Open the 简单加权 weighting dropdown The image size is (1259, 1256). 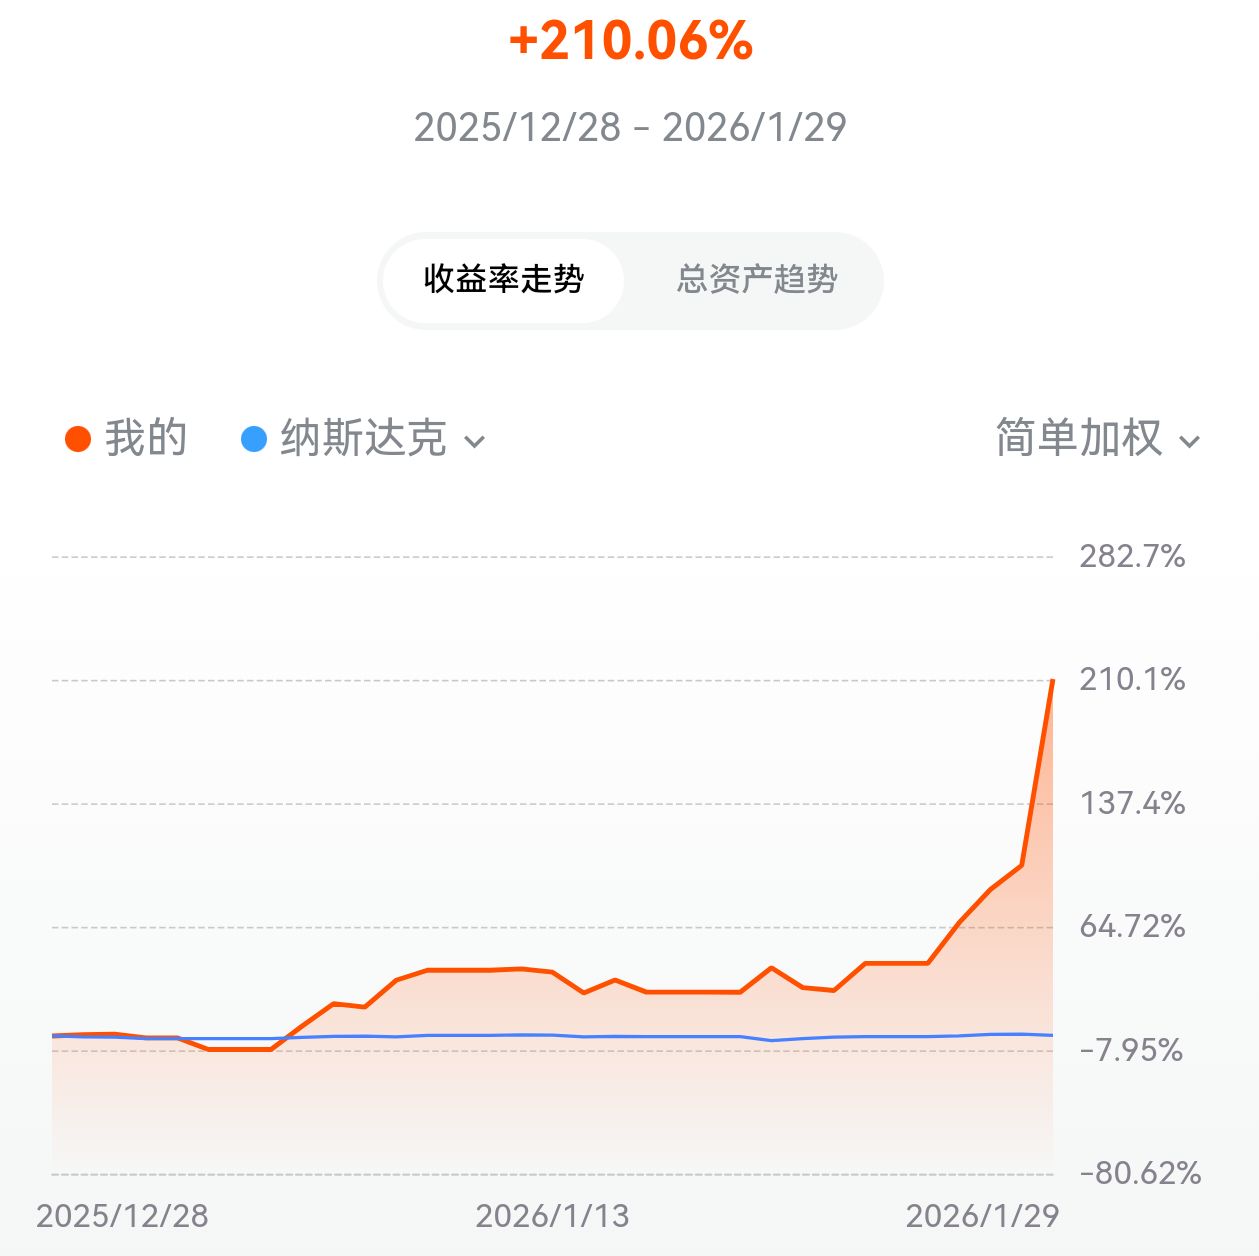(x=1079, y=439)
